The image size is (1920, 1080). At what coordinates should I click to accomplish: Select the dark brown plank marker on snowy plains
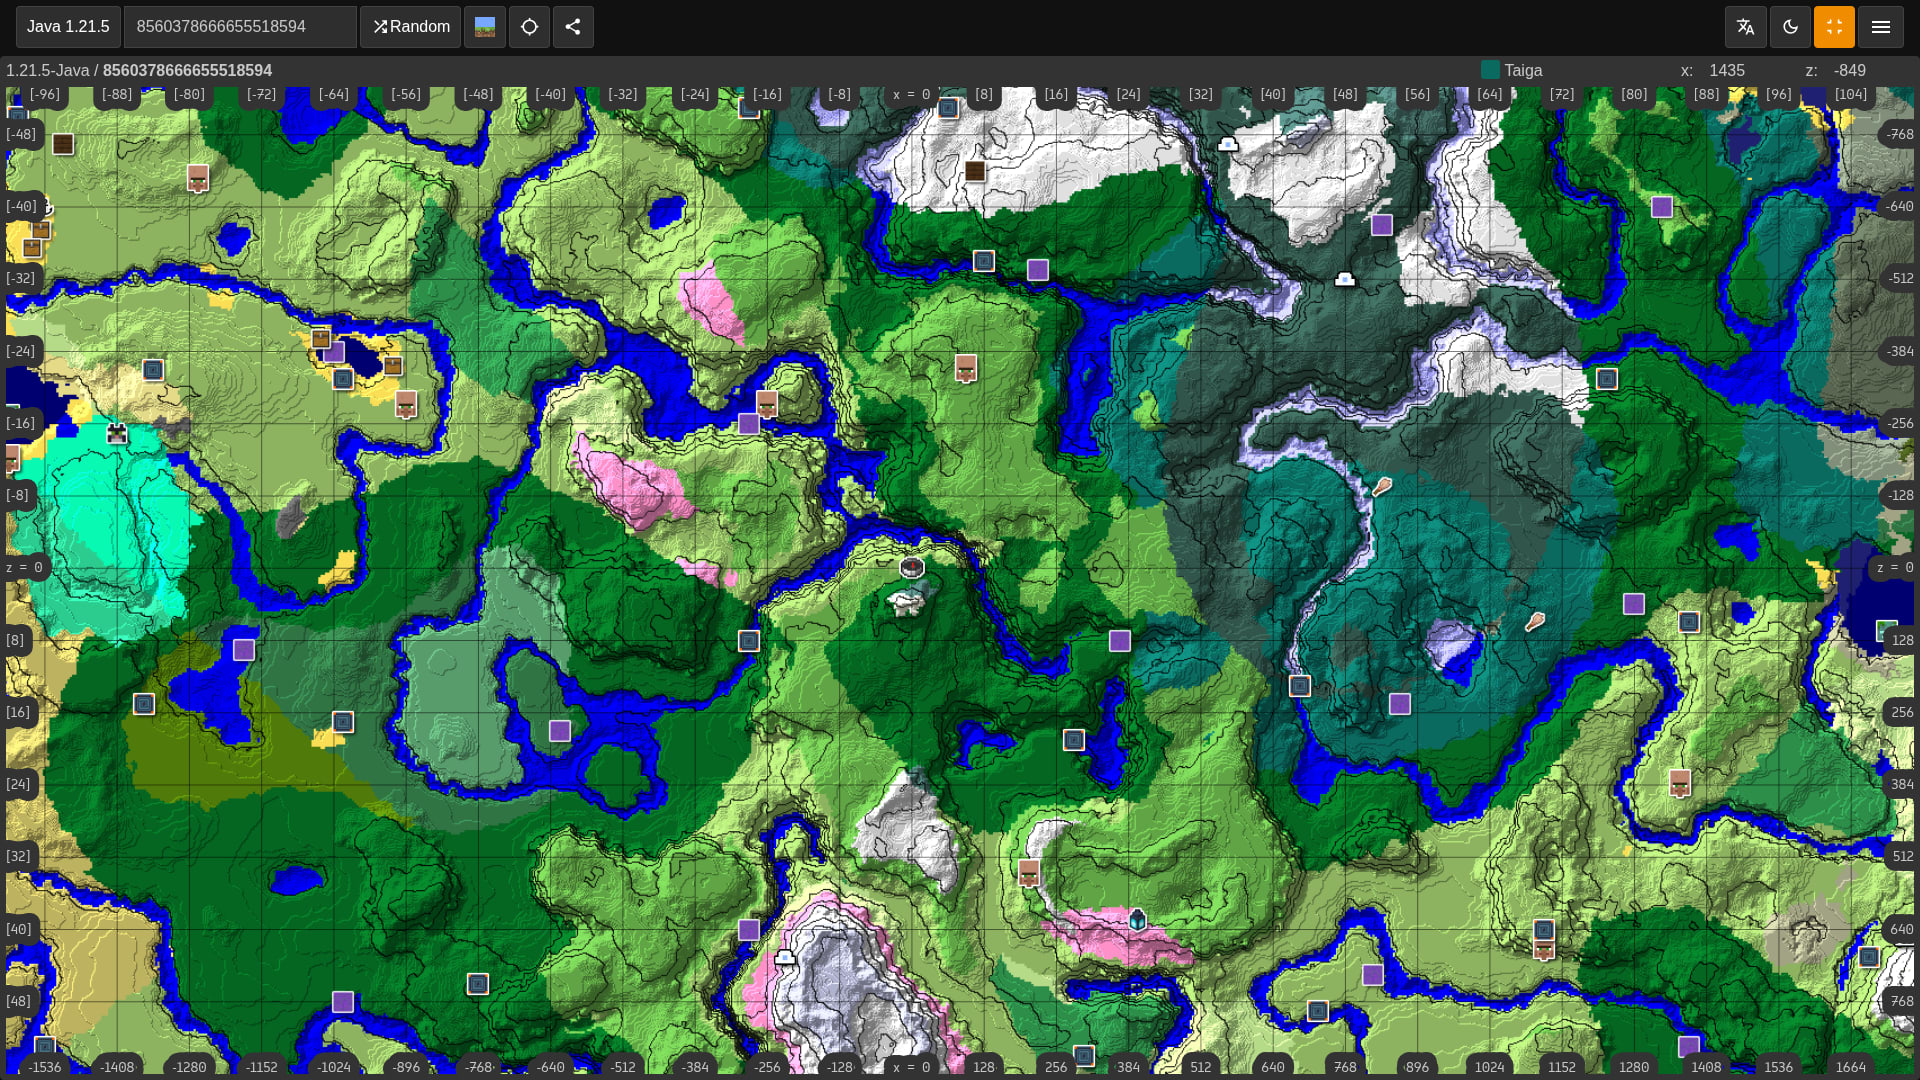(x=975, y=171)
